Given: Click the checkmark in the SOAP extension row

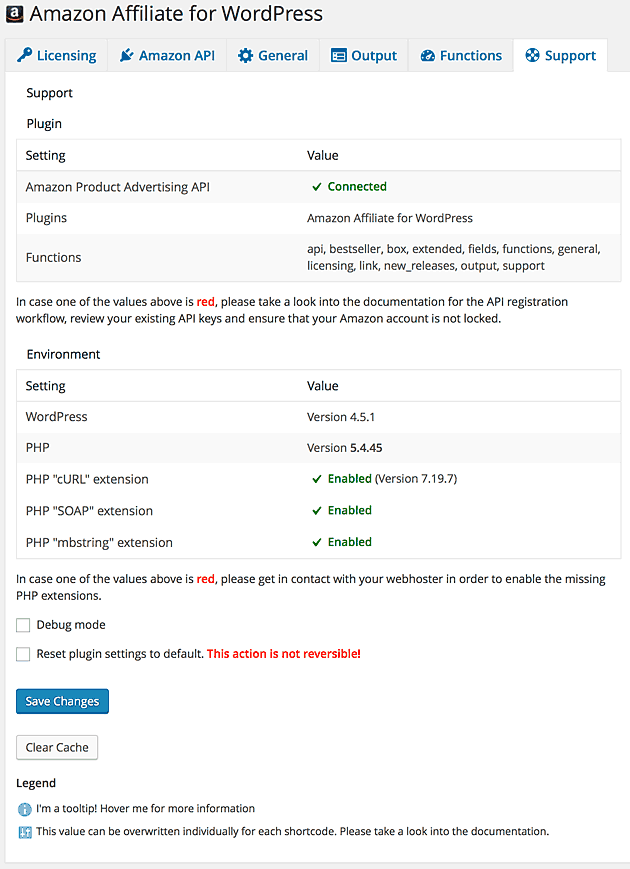Looking at the screenshot, I should (x=317, y=510).
